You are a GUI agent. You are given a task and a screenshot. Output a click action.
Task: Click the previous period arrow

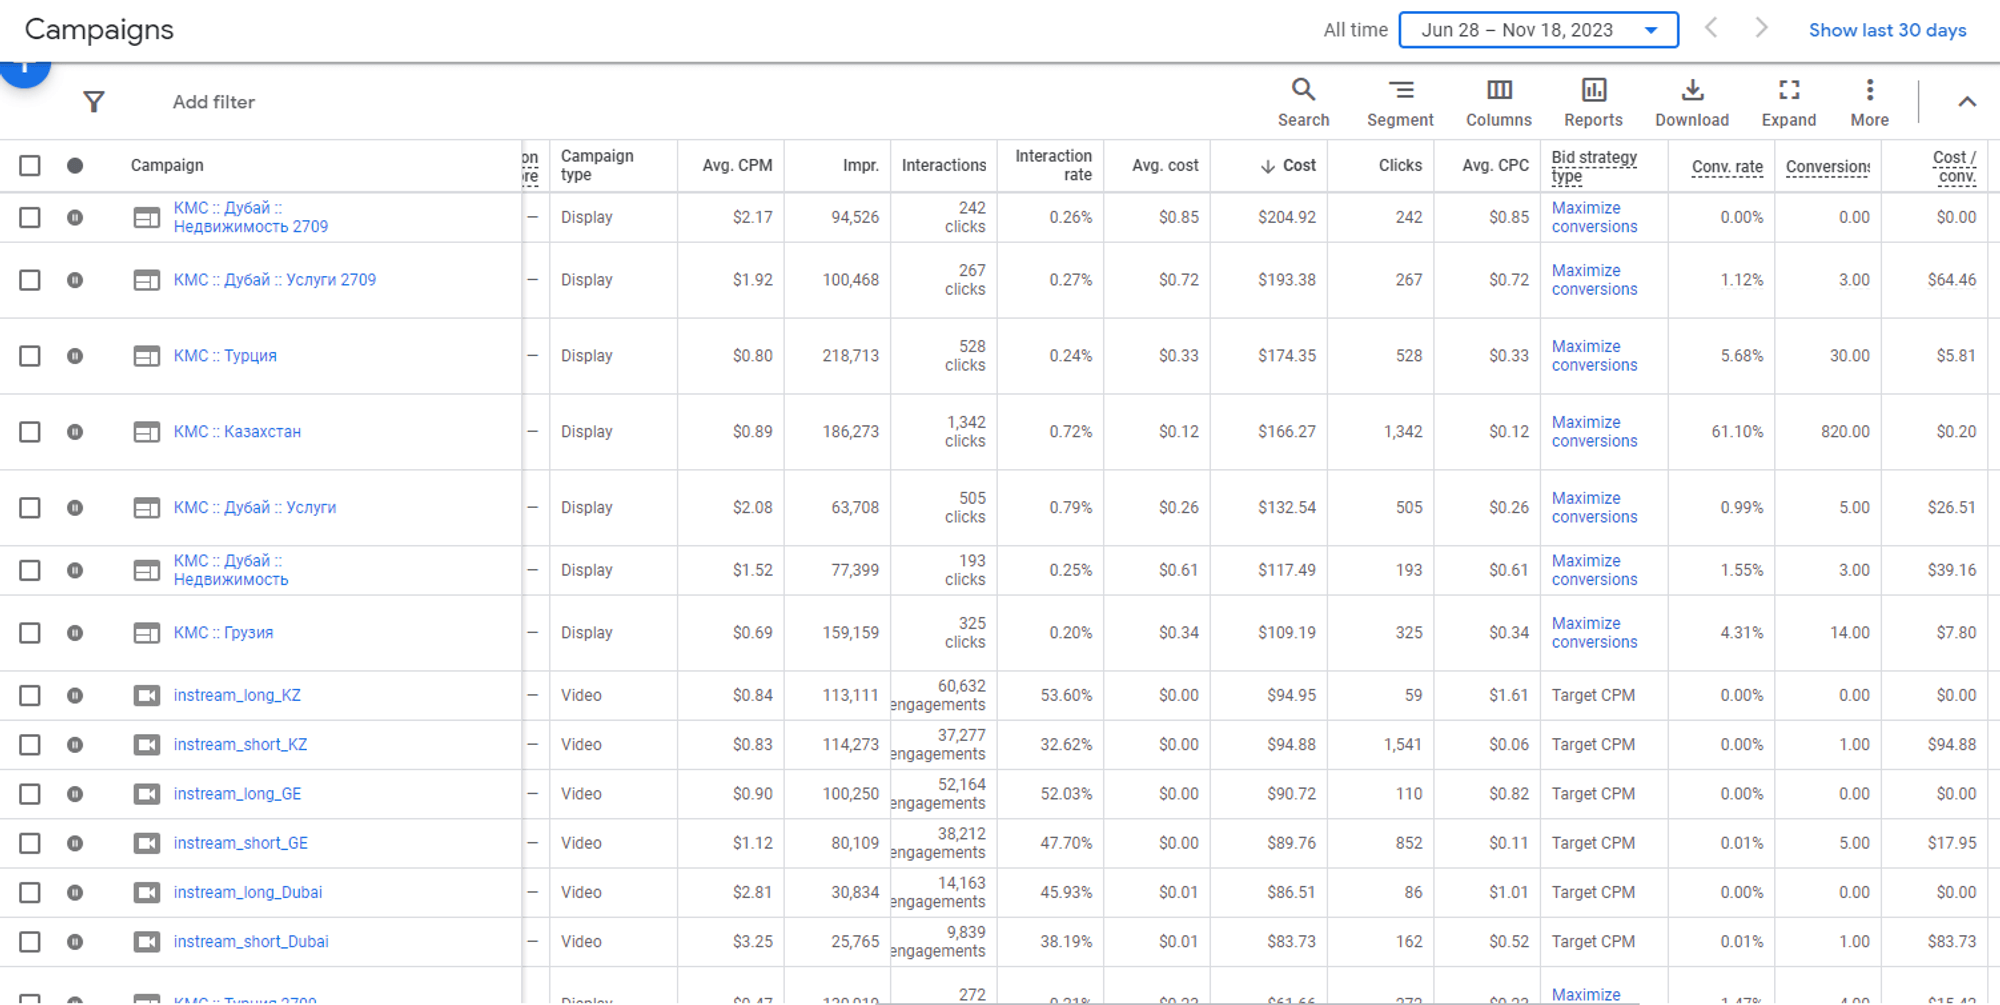tap(1712, 29)
